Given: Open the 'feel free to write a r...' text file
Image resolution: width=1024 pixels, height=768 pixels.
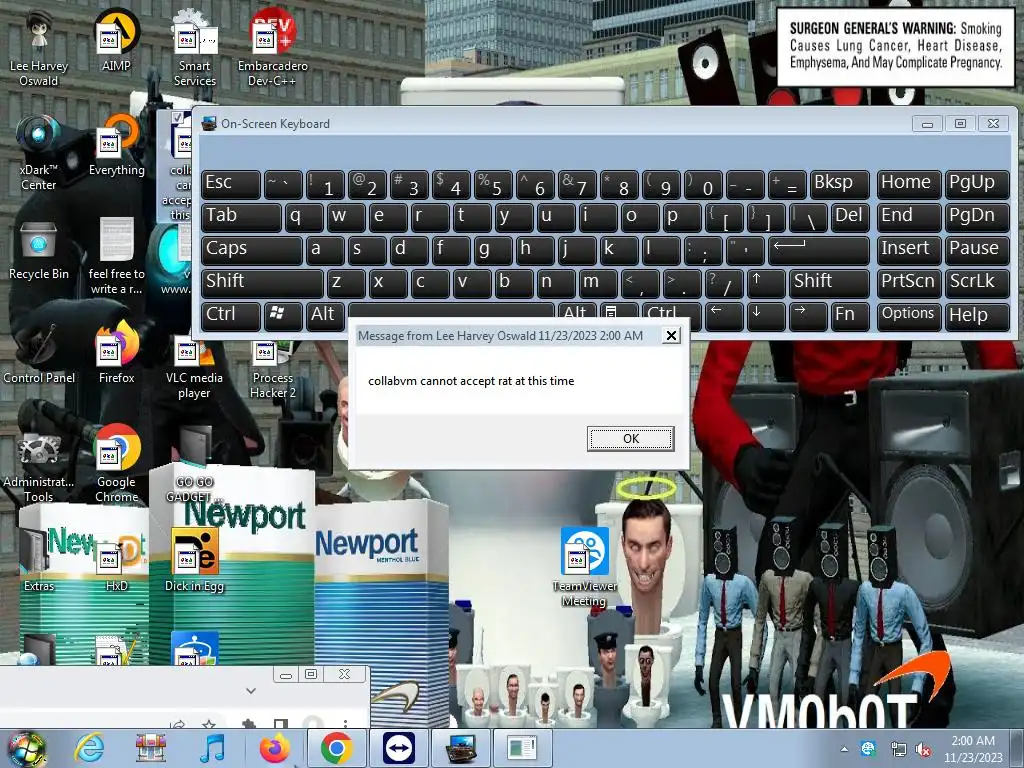Looking at the screenshot, I should [116, 257].
